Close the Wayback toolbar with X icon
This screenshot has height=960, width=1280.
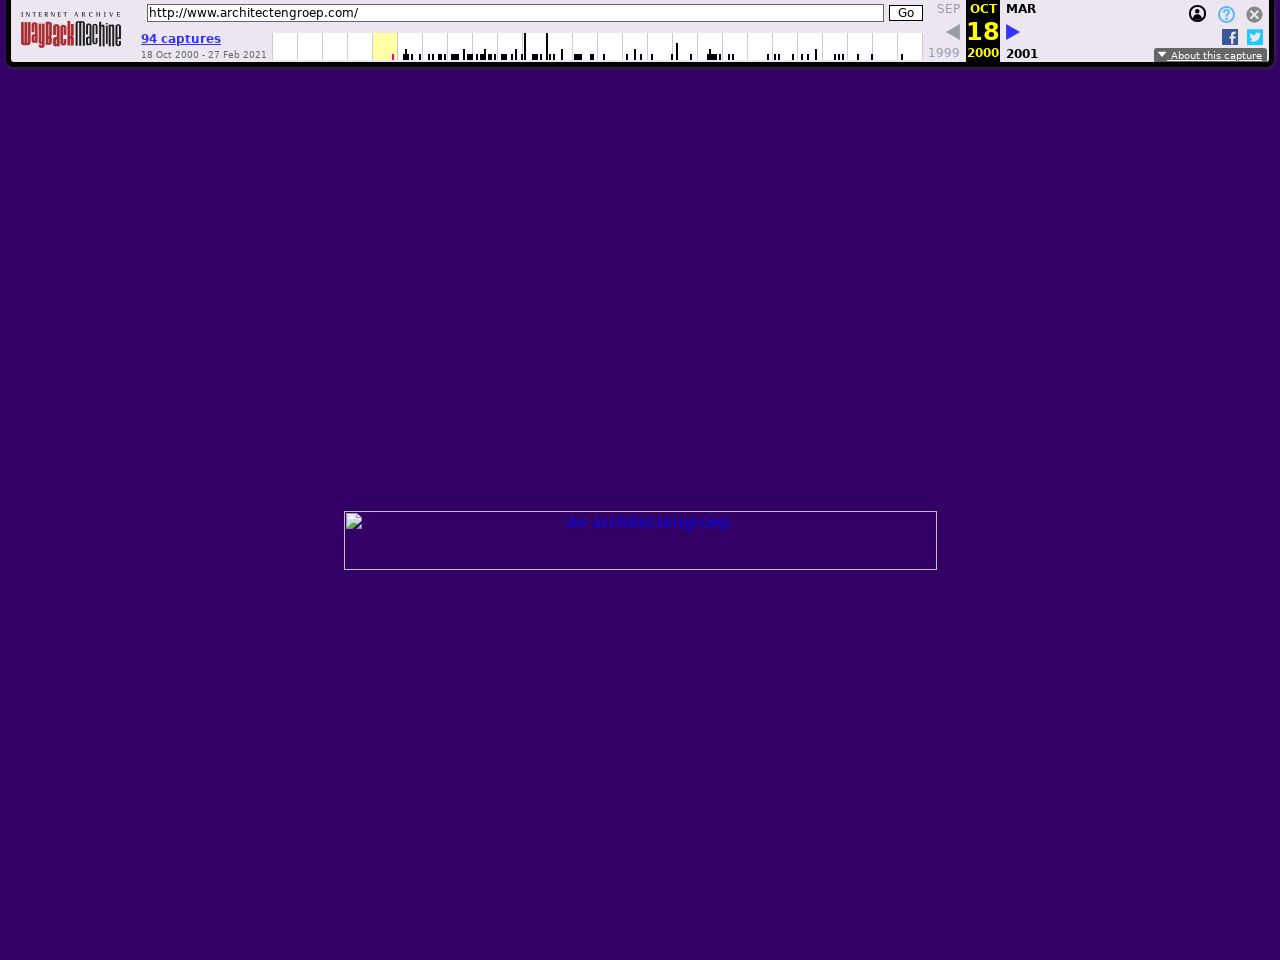(x=1254, y=14)
